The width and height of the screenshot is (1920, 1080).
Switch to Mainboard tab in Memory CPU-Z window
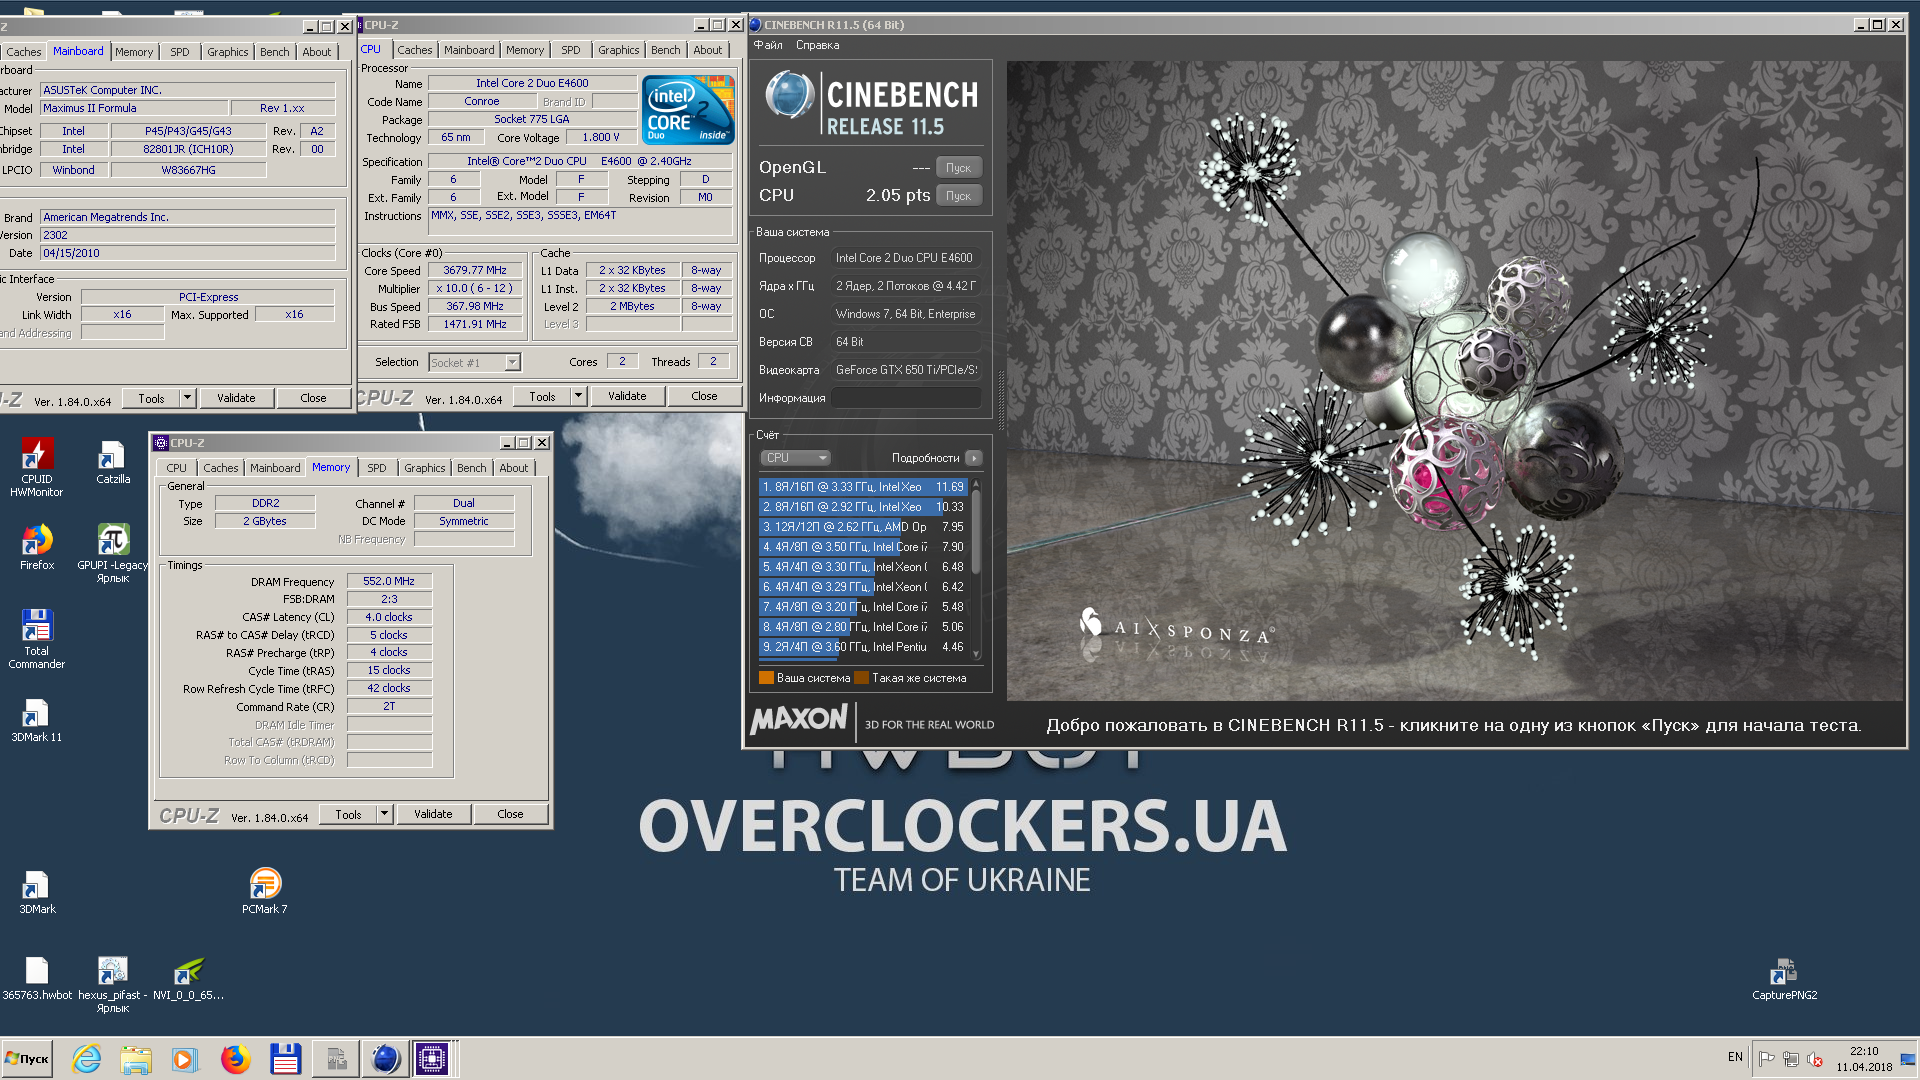coord(275,468)
